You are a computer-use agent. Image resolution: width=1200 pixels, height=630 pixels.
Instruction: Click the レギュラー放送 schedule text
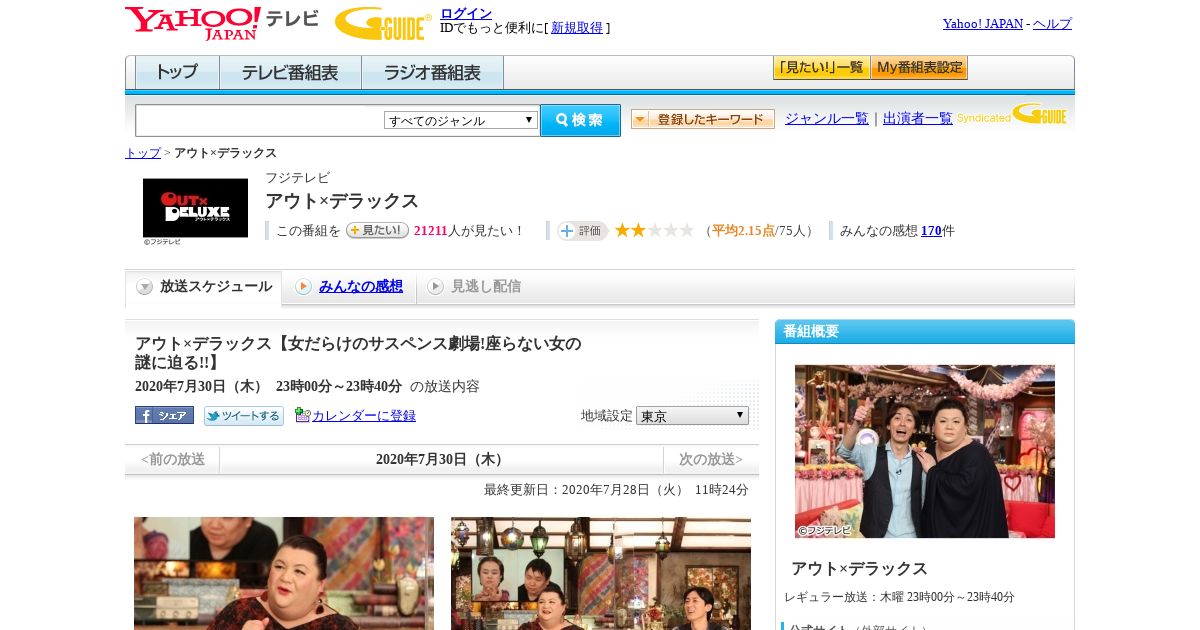pos(899,597)
